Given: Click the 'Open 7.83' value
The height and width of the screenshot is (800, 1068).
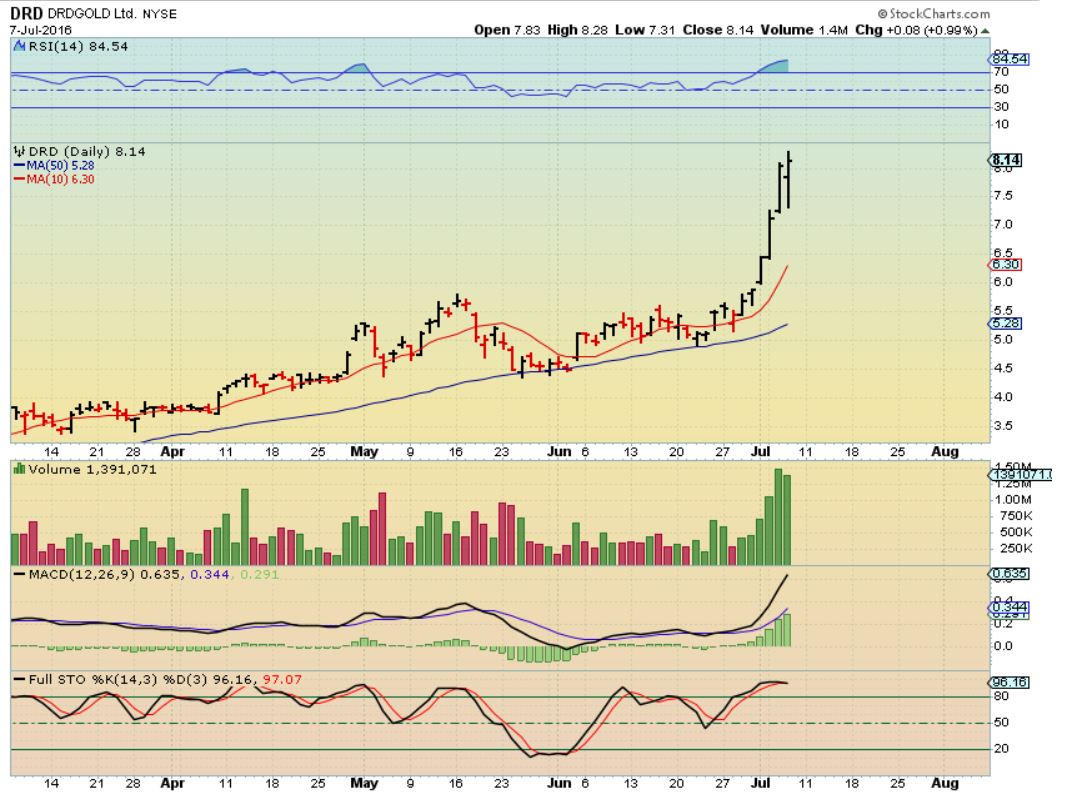Looking at the screenshot, I should point(507,30).
